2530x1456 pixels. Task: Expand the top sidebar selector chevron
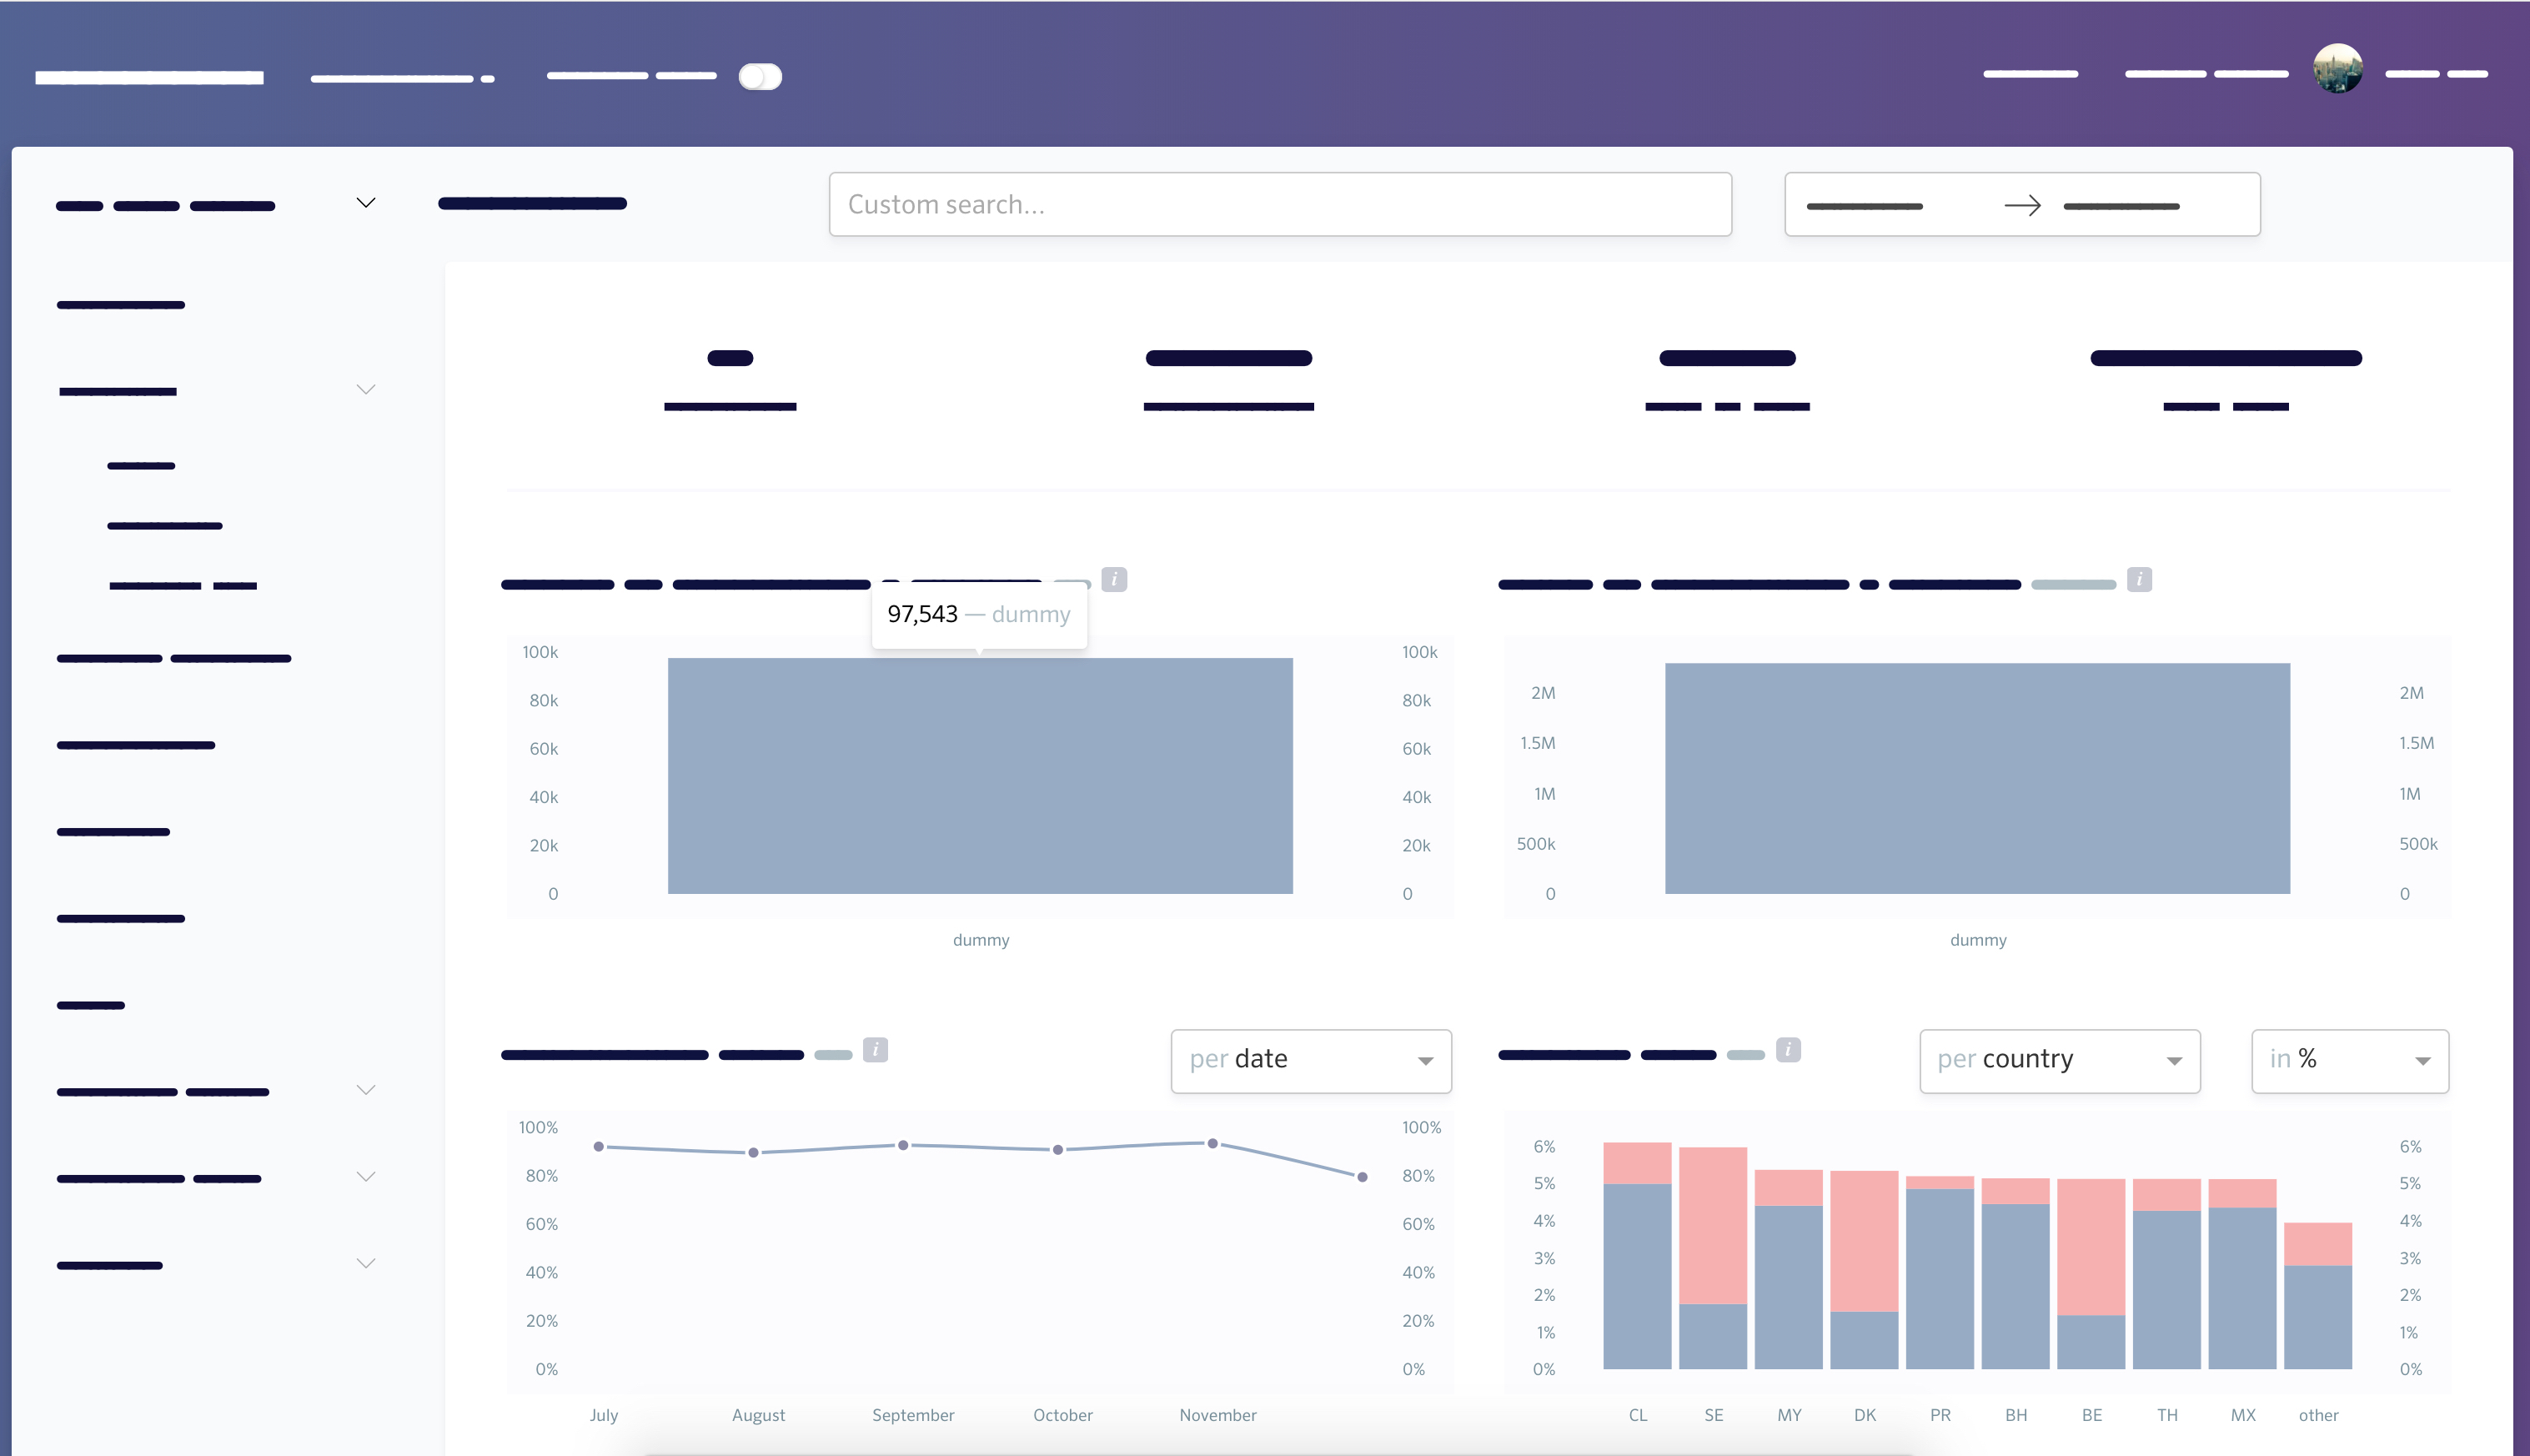(366, 203)
